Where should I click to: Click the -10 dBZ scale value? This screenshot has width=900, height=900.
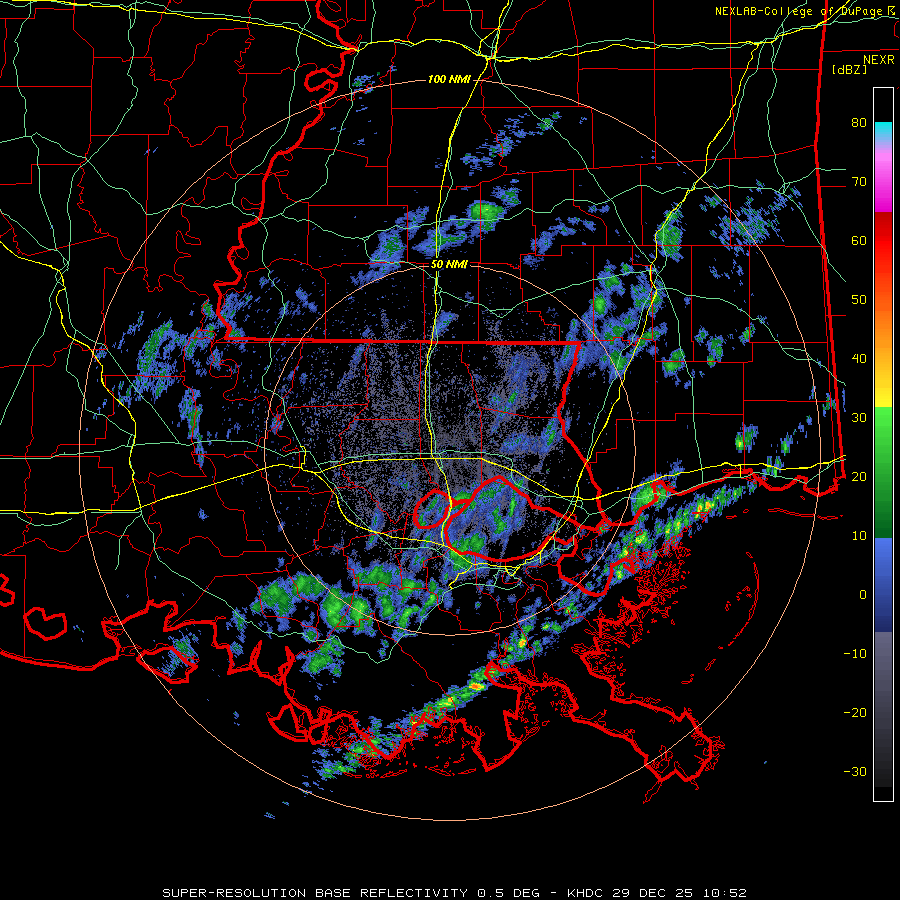855,654
